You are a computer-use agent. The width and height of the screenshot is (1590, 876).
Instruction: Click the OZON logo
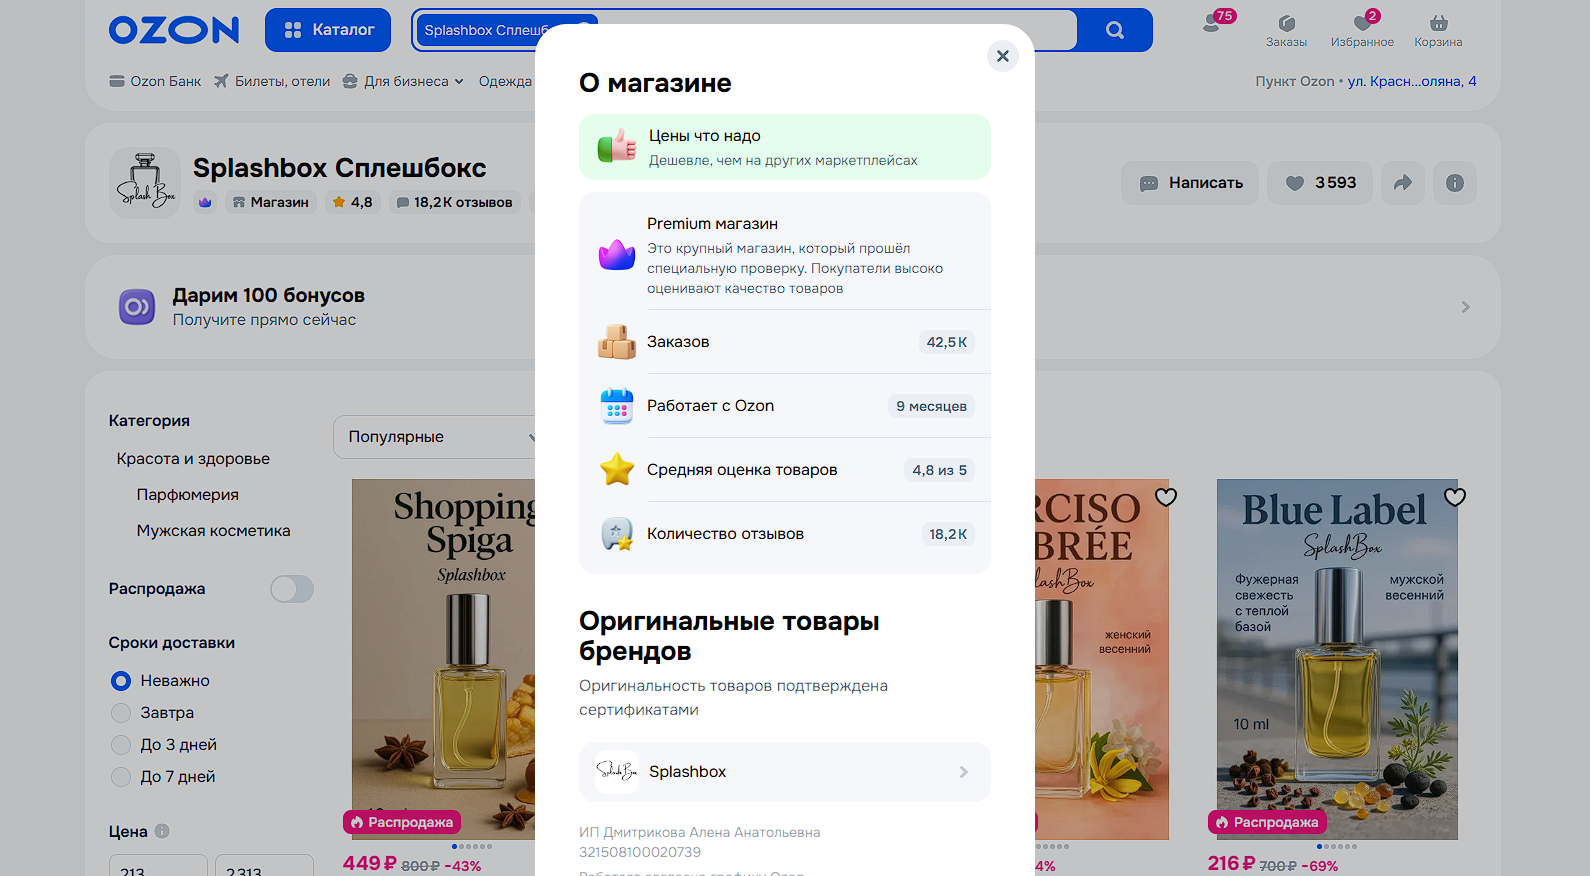(174, 30)
